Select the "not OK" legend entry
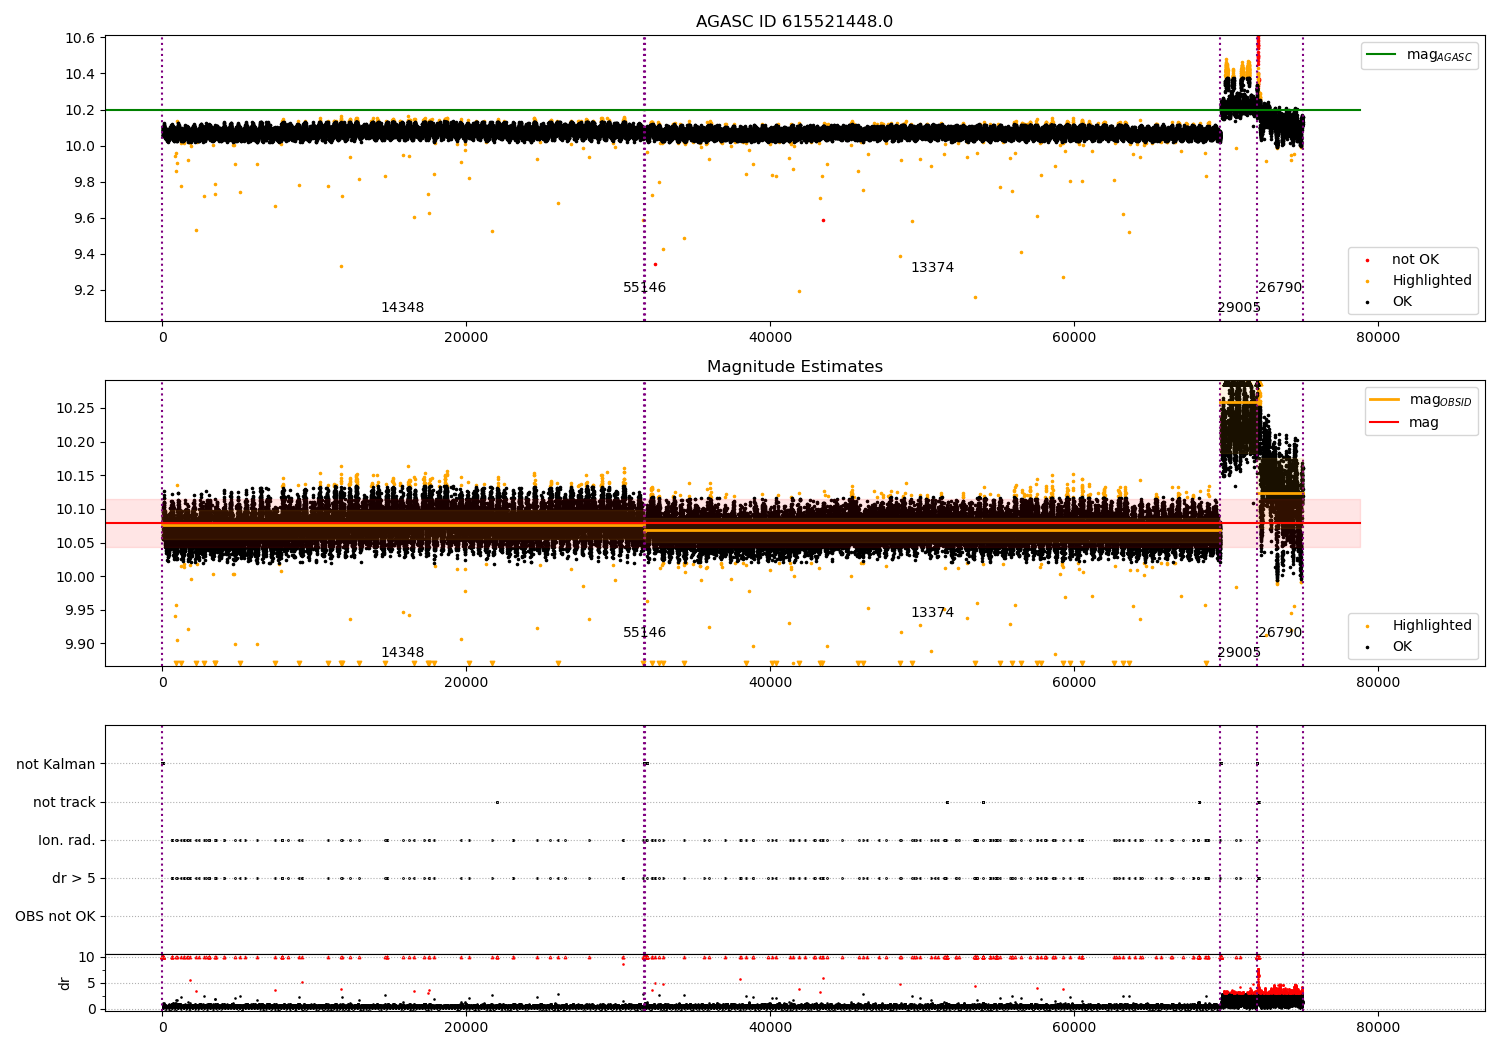This screenshot has width=1500, height=1050. pos(1413,260)
